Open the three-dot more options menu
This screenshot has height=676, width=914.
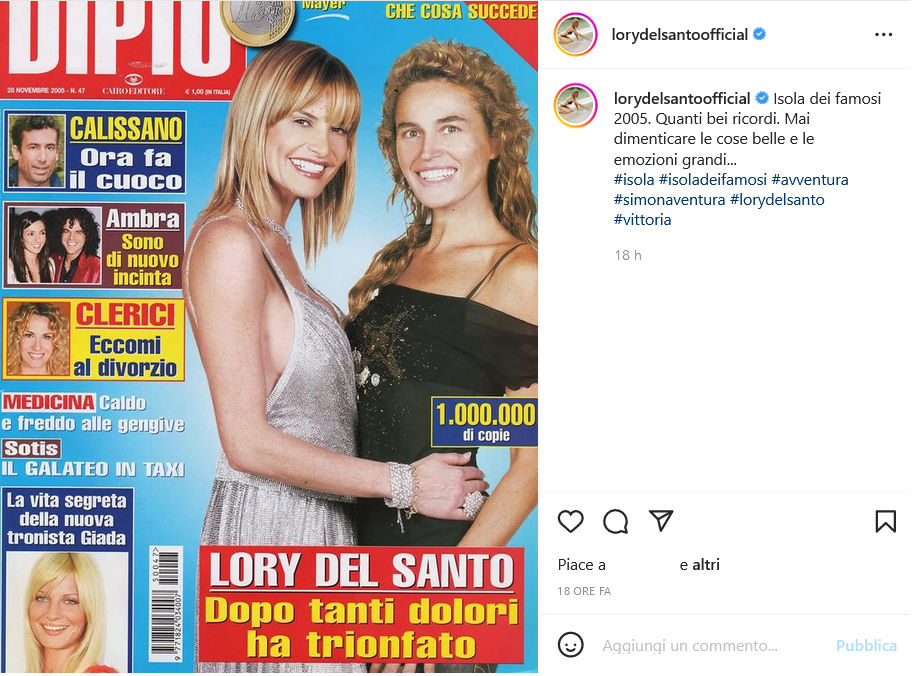(884, 35)
